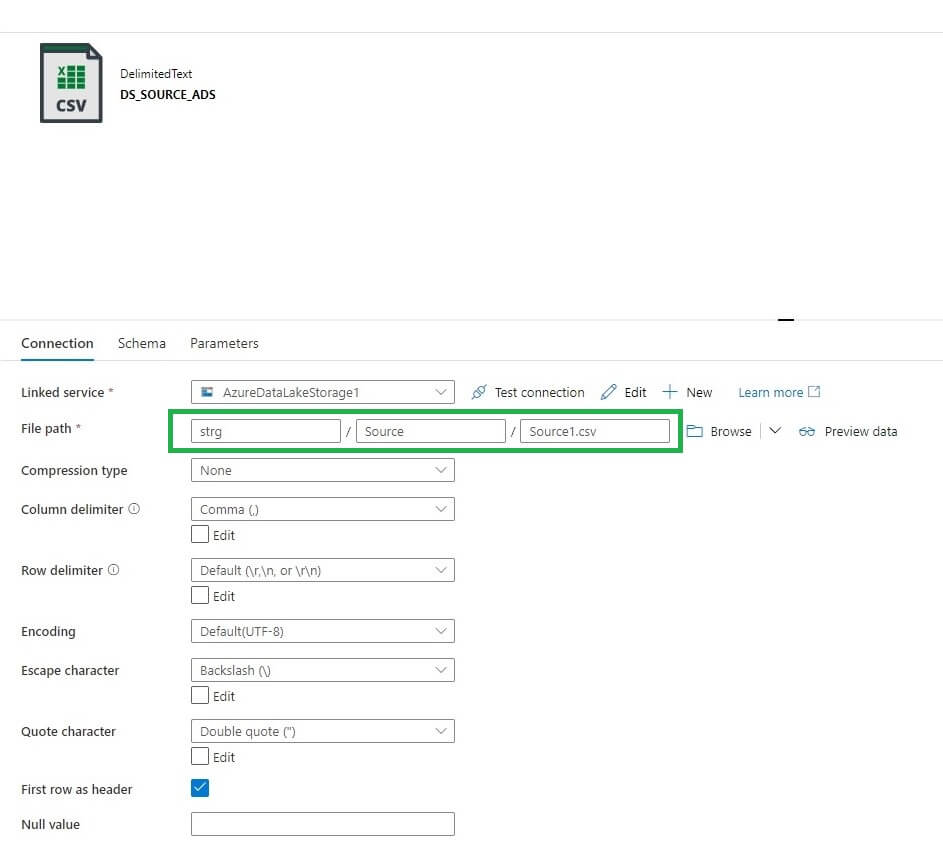Open the Row delimiter dropdown
Screen dimensions: 943x851
click(x=322, y=570)
